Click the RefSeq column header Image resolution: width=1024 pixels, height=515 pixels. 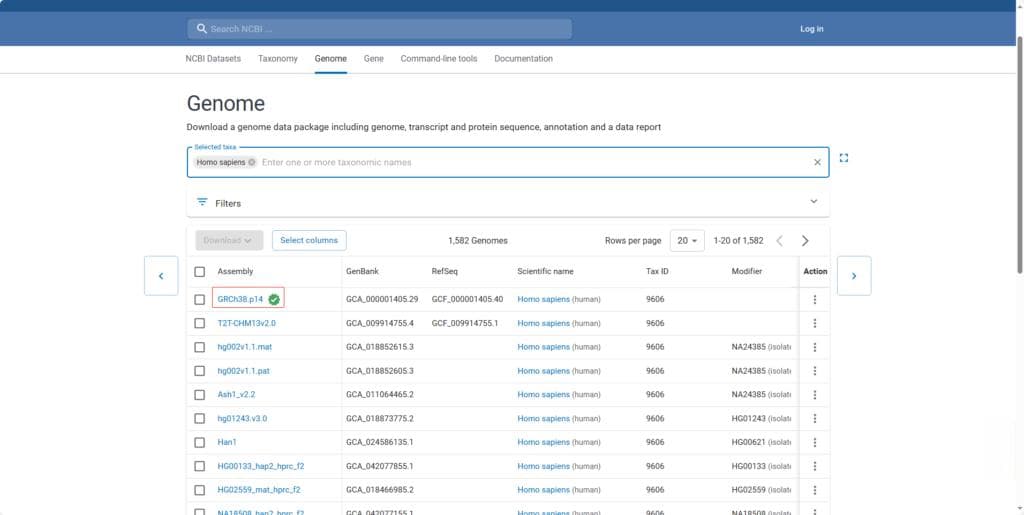[x=444, y=272]
